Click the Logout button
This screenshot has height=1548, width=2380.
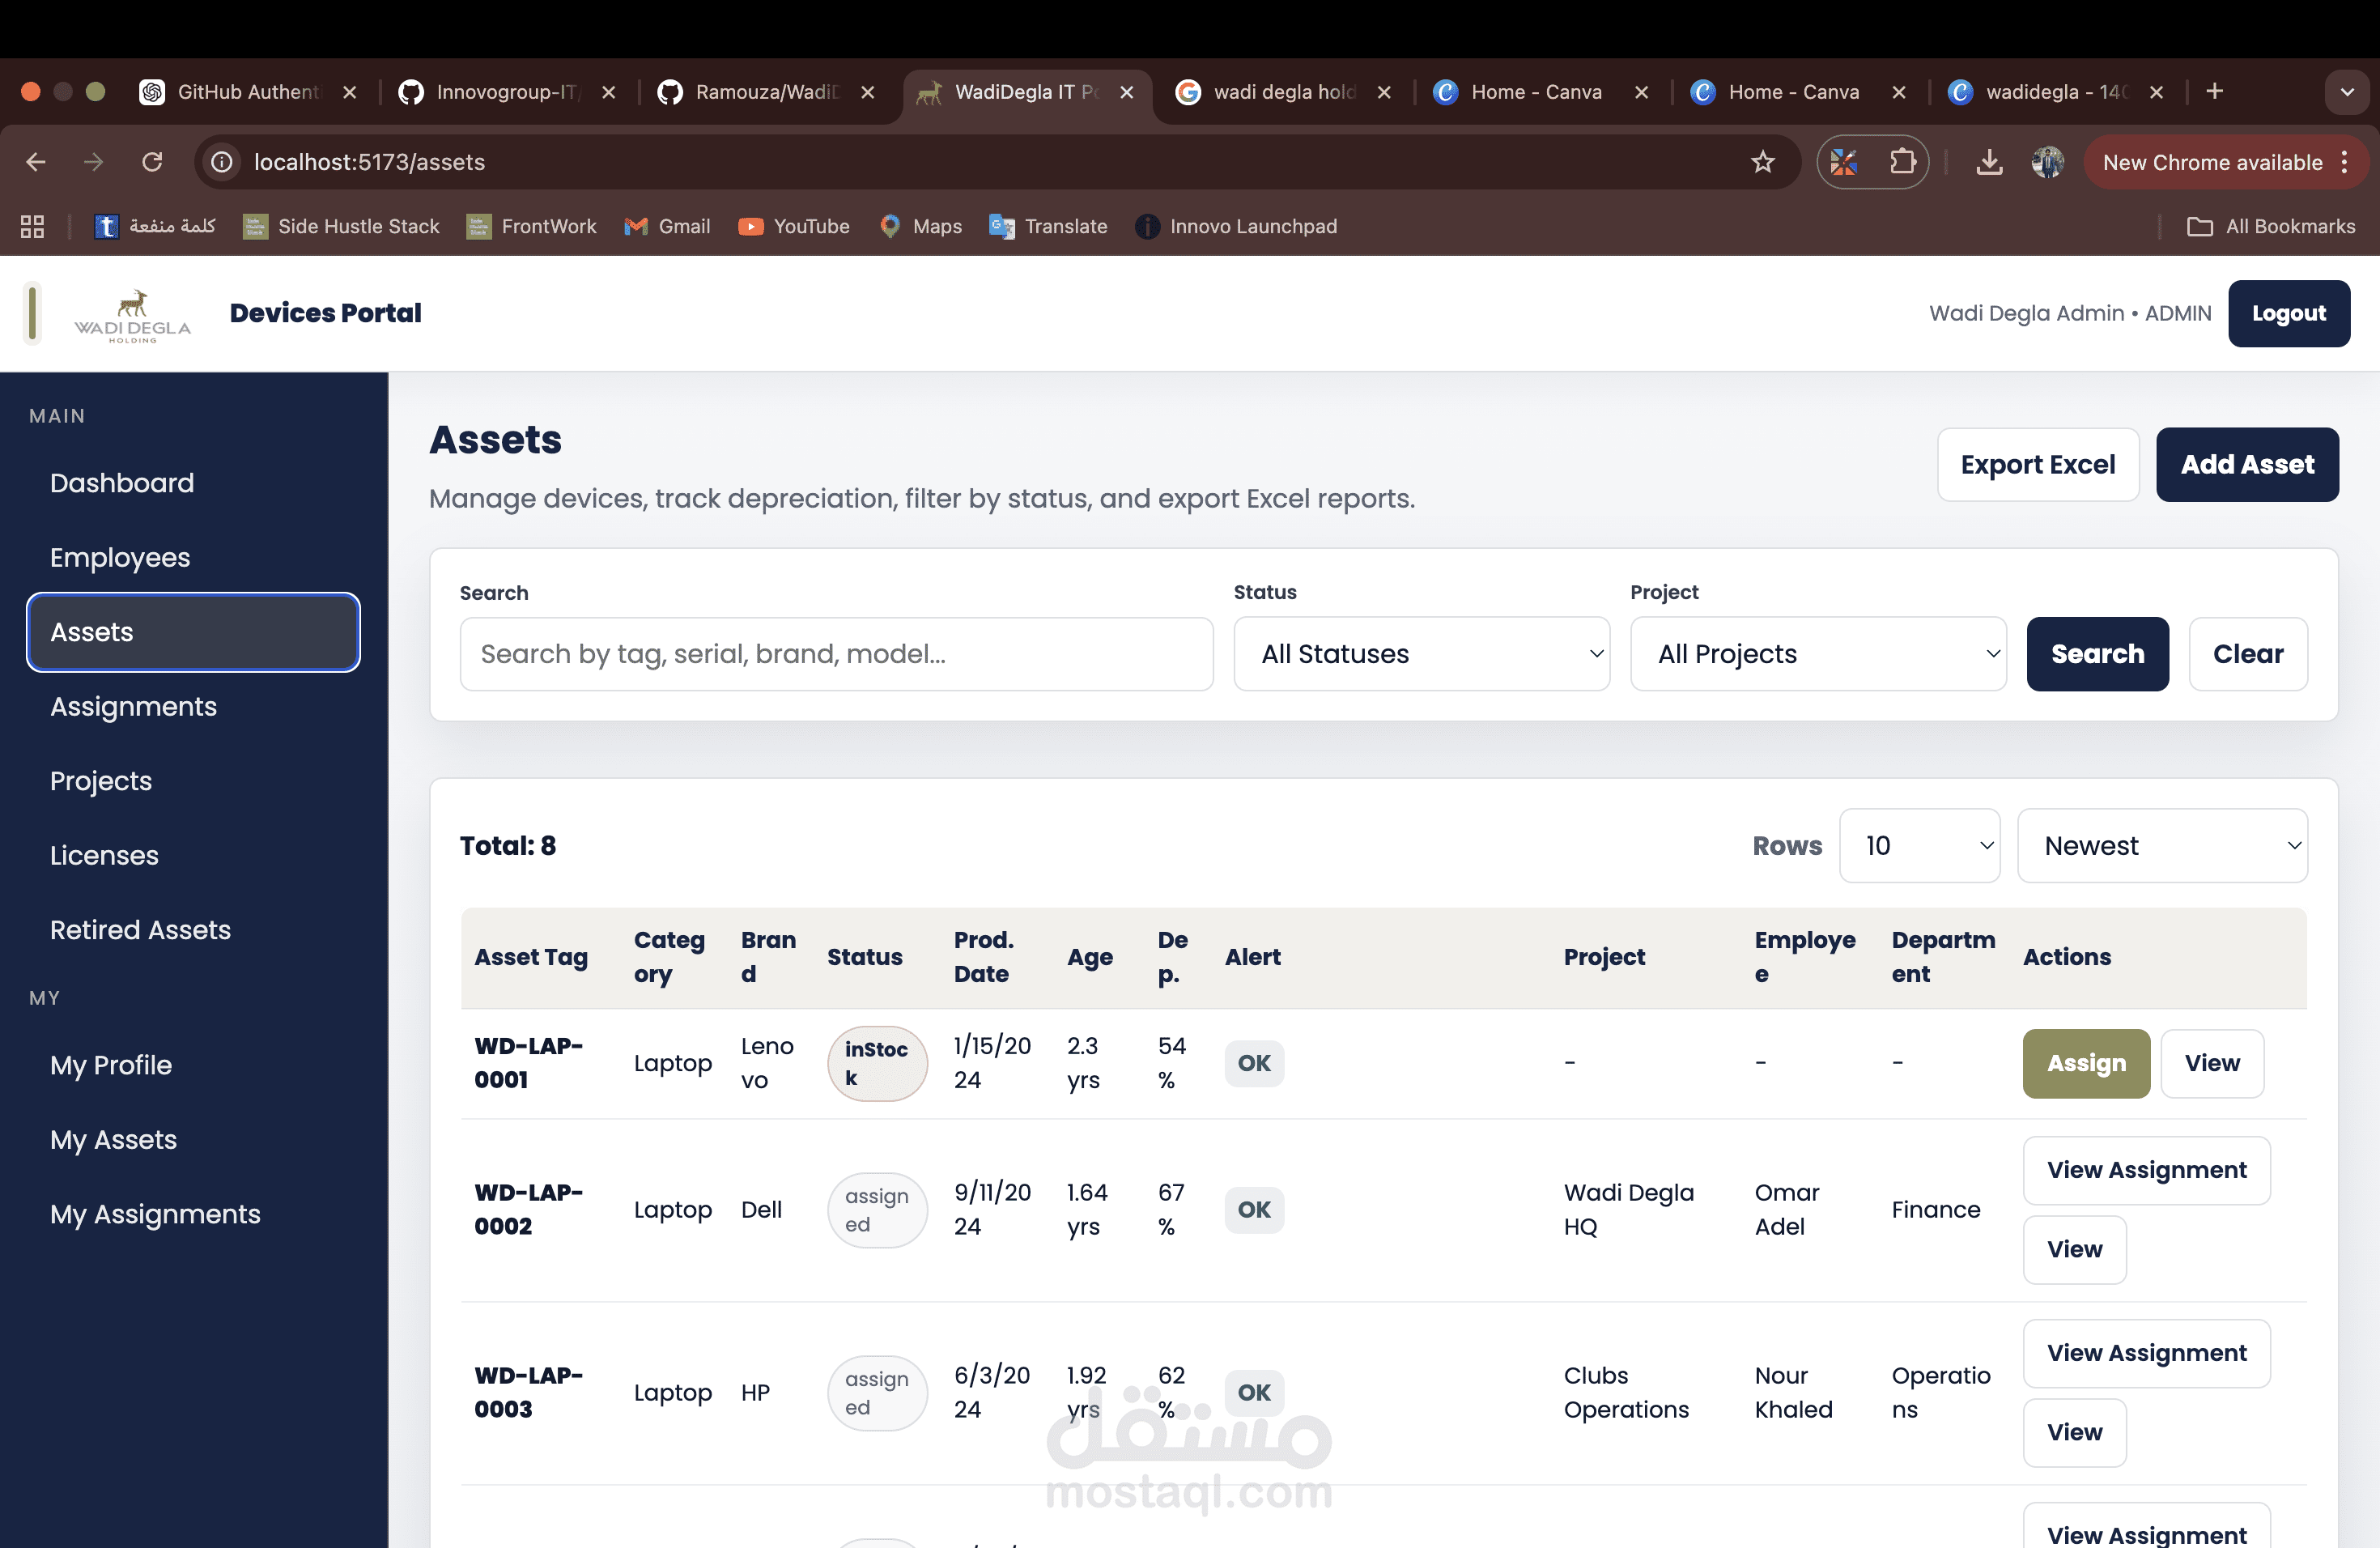2288,313
